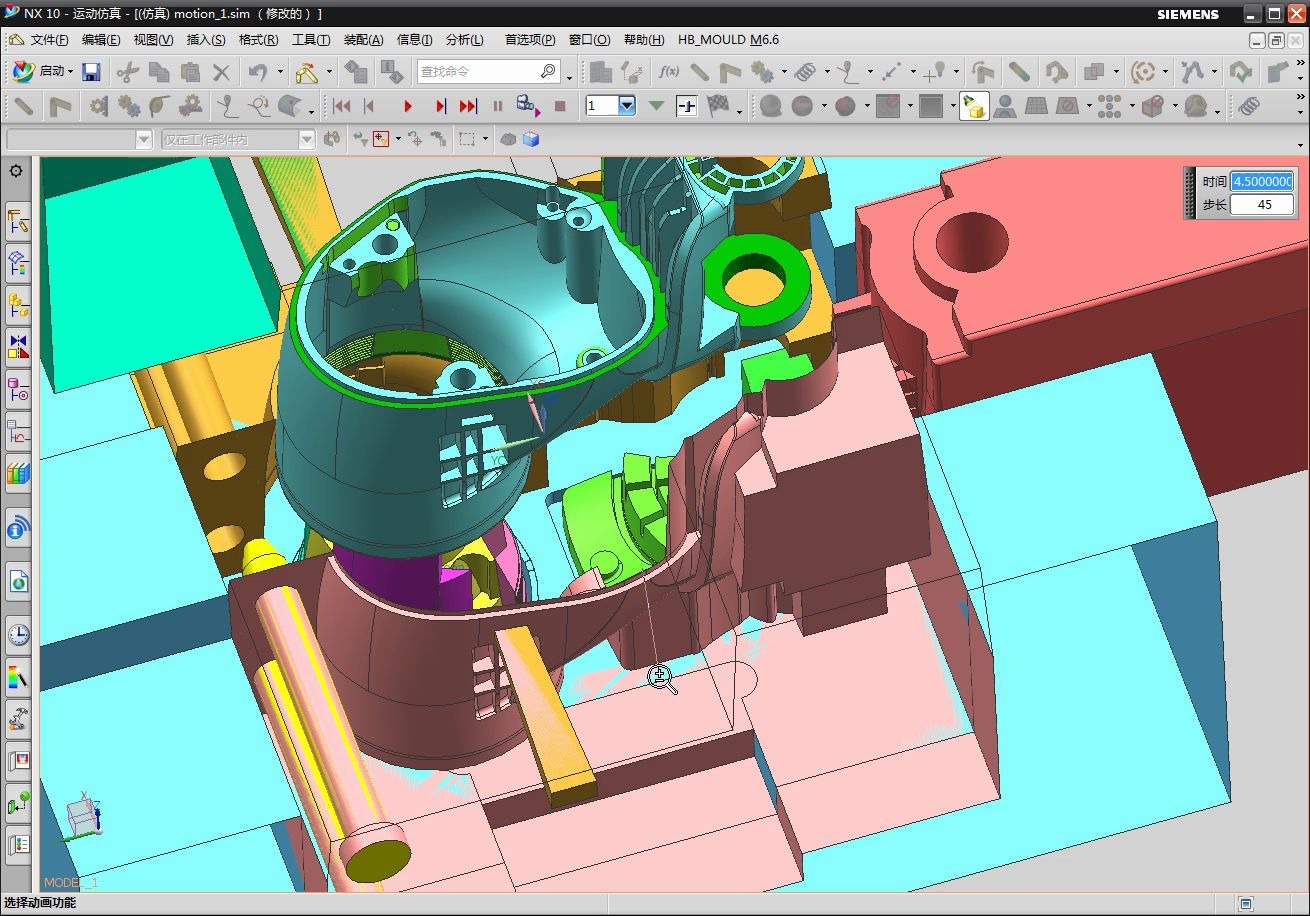This screenshot has width=1310, height=916.
Task: Jump to last animation step
Action: tap(468, 106)
